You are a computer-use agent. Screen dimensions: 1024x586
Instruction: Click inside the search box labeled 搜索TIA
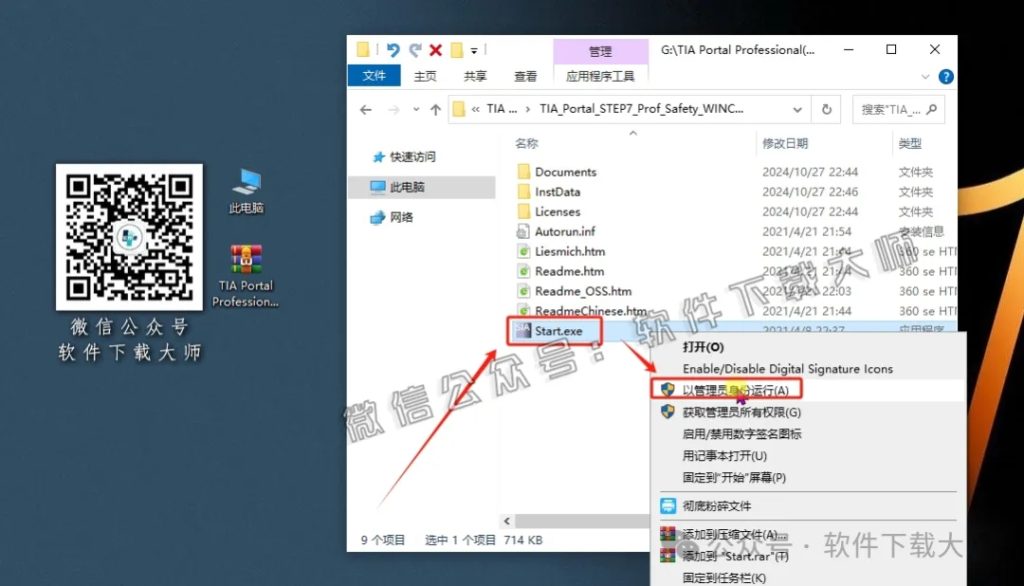click(x=893, y=109)
